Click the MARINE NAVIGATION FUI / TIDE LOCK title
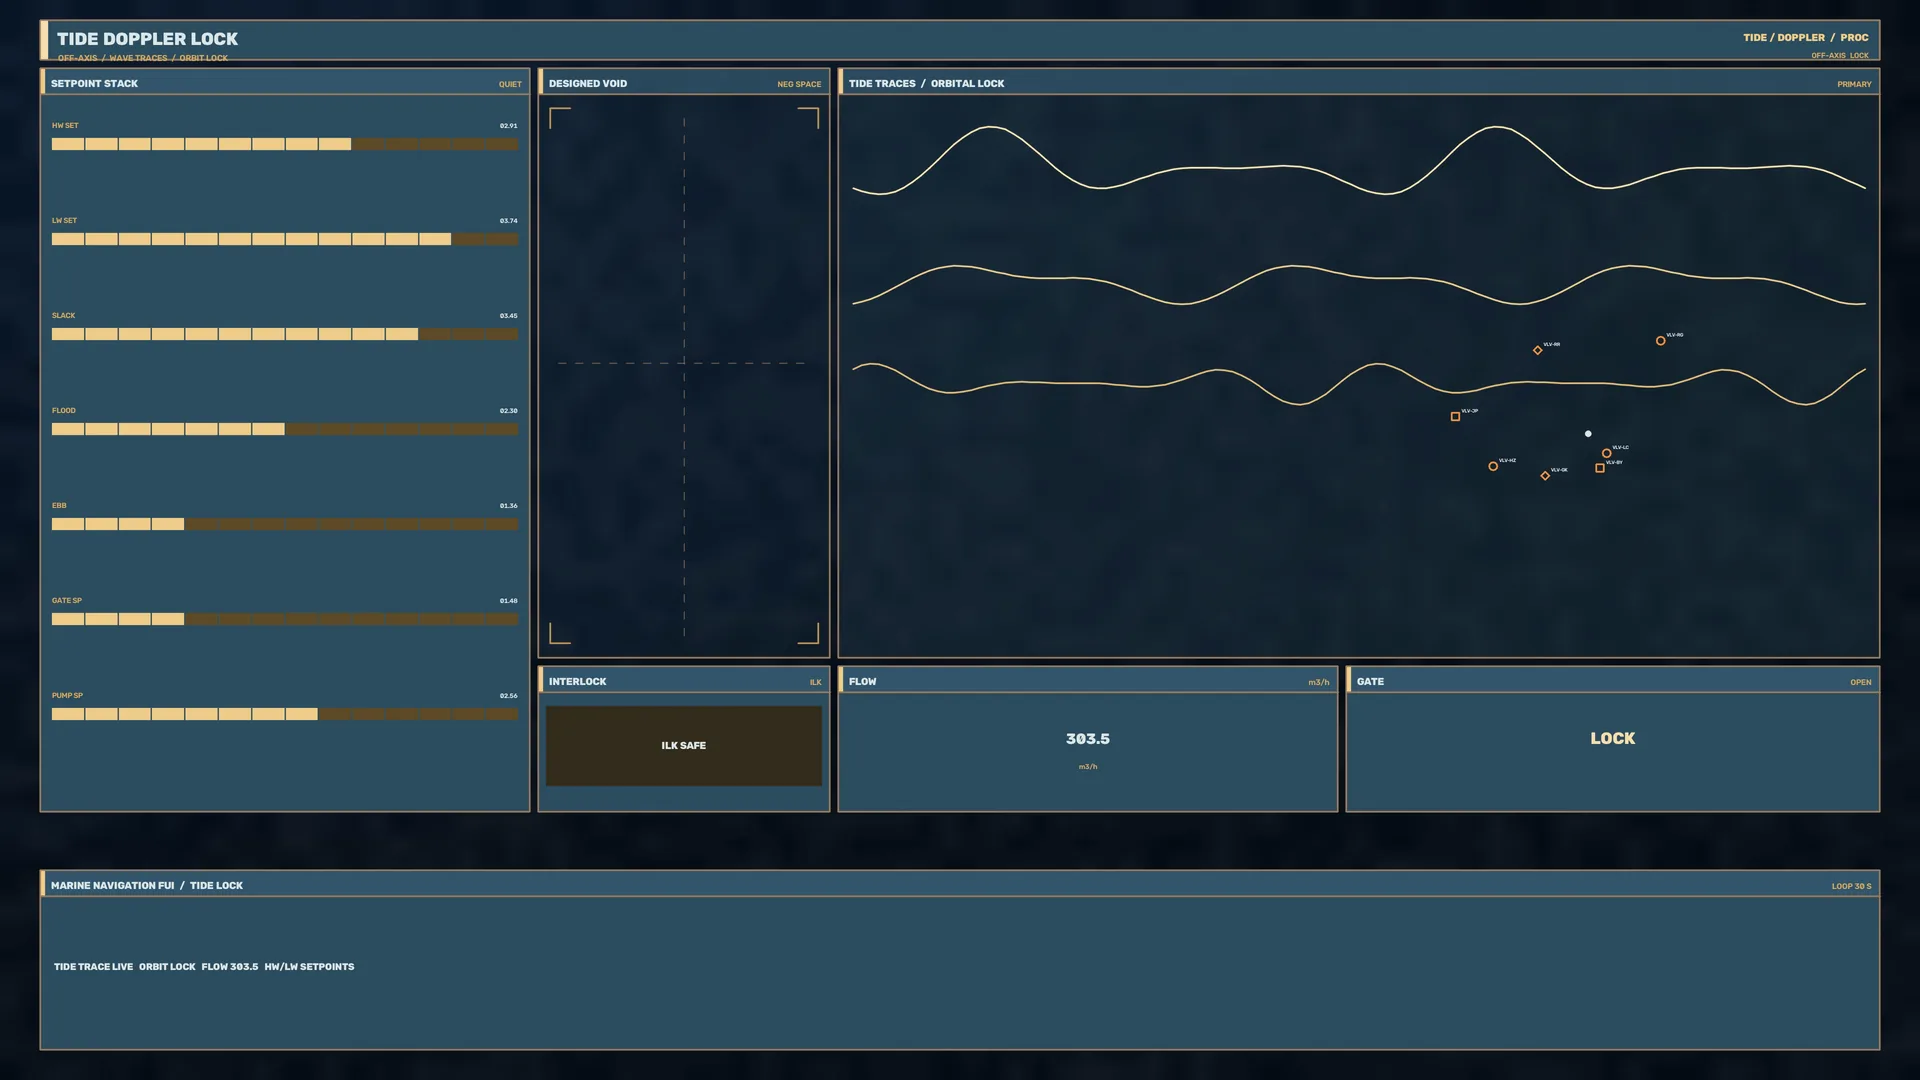Screen dimensions: 1920x1080 coord(147,885)
